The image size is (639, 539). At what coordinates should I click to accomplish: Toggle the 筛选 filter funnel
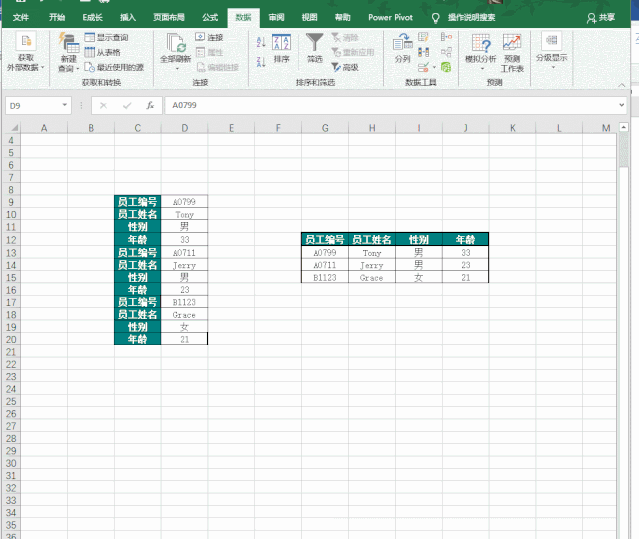[315, 49]
